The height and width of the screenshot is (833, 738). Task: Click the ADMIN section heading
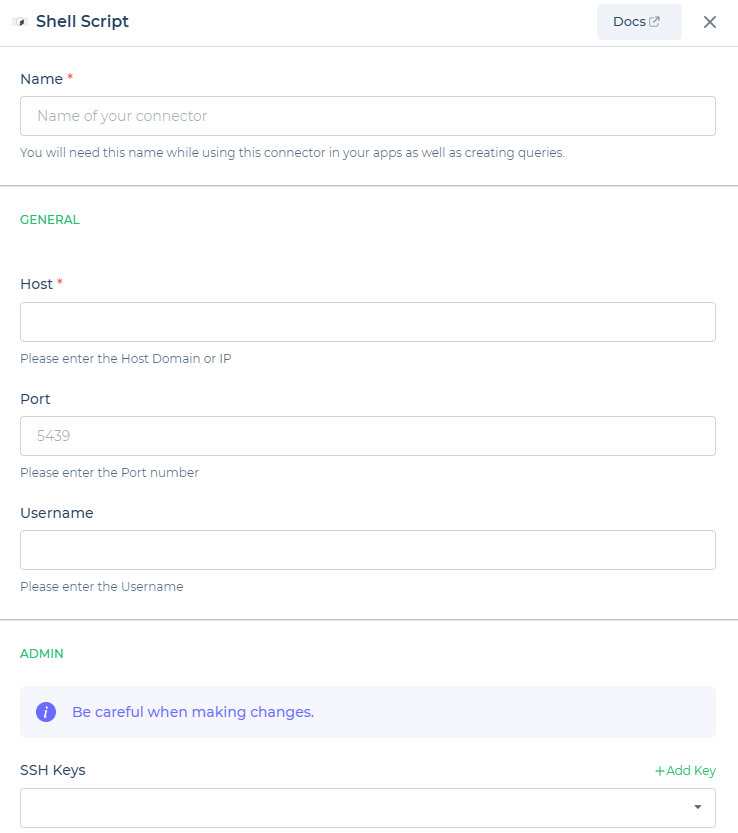pyautogui.click(x=42, y=653)
